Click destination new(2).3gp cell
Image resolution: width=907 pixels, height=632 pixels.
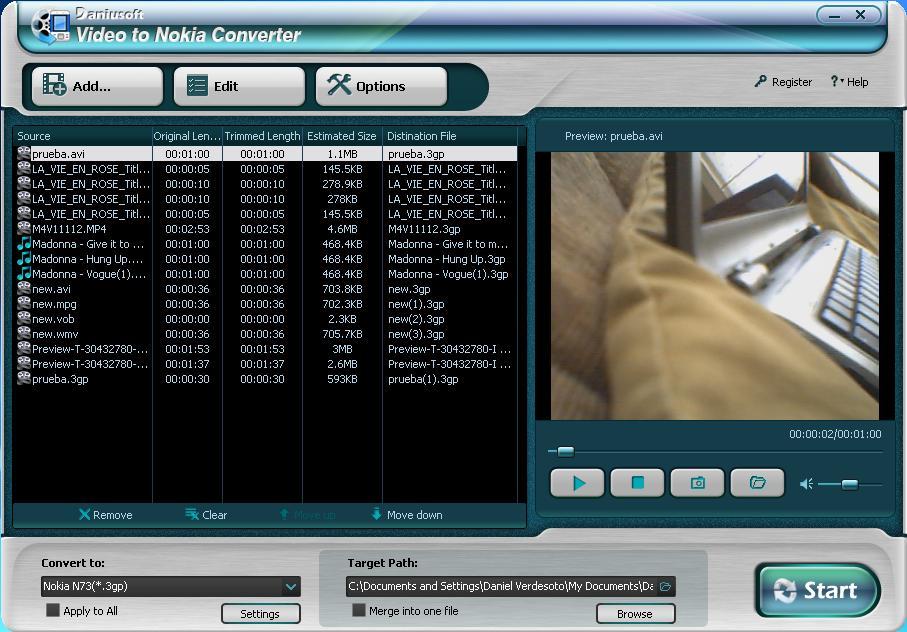416,319
